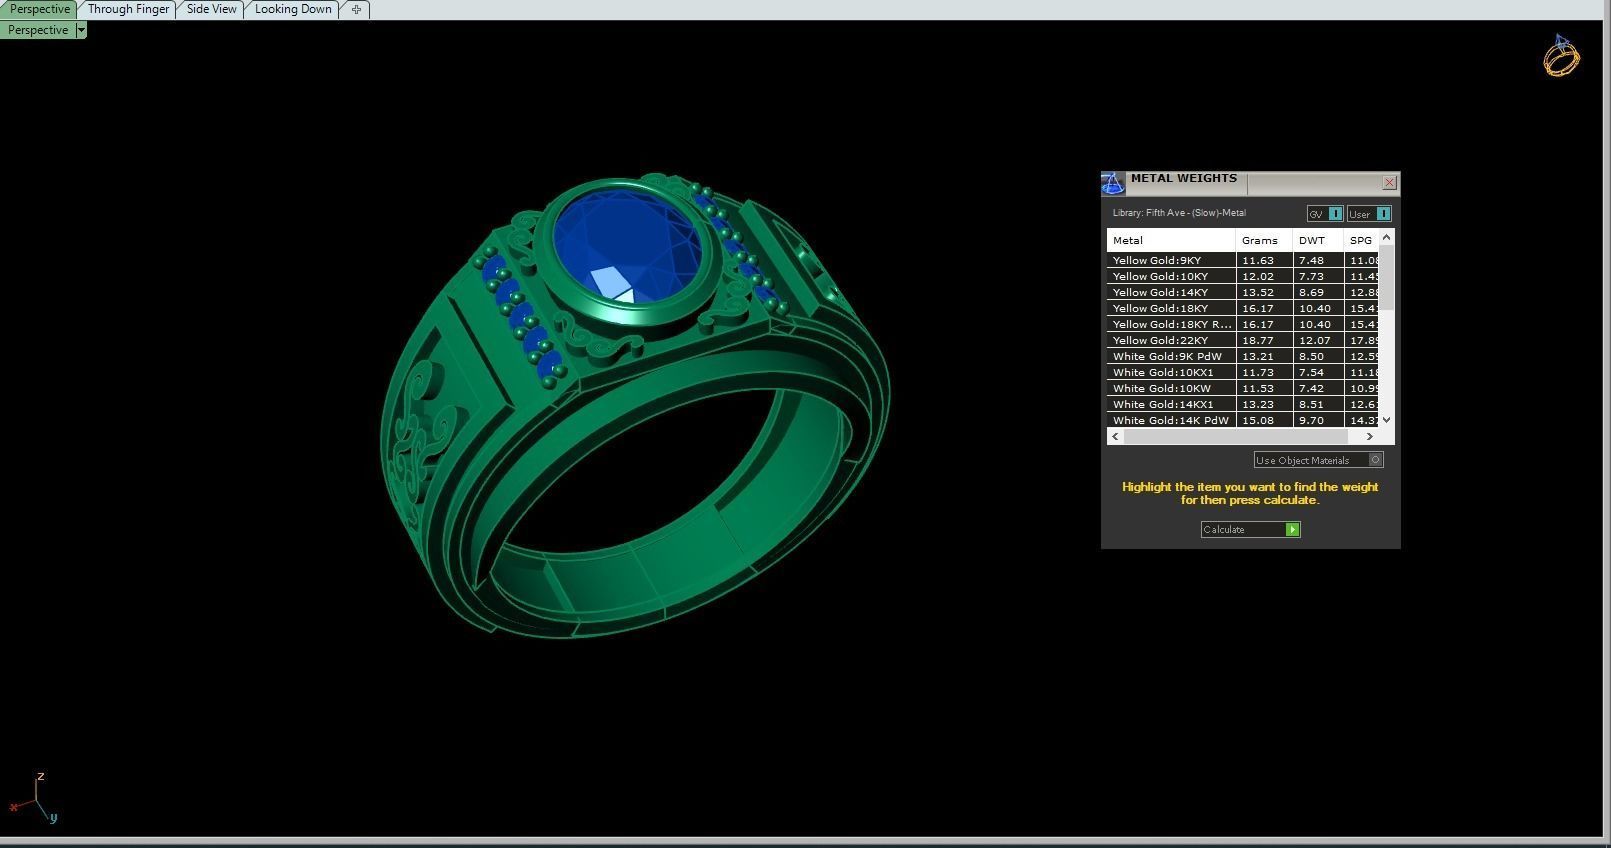1611x848 pixels.
Task: Close the Metal Weights panel
Action: point(1389,182)
